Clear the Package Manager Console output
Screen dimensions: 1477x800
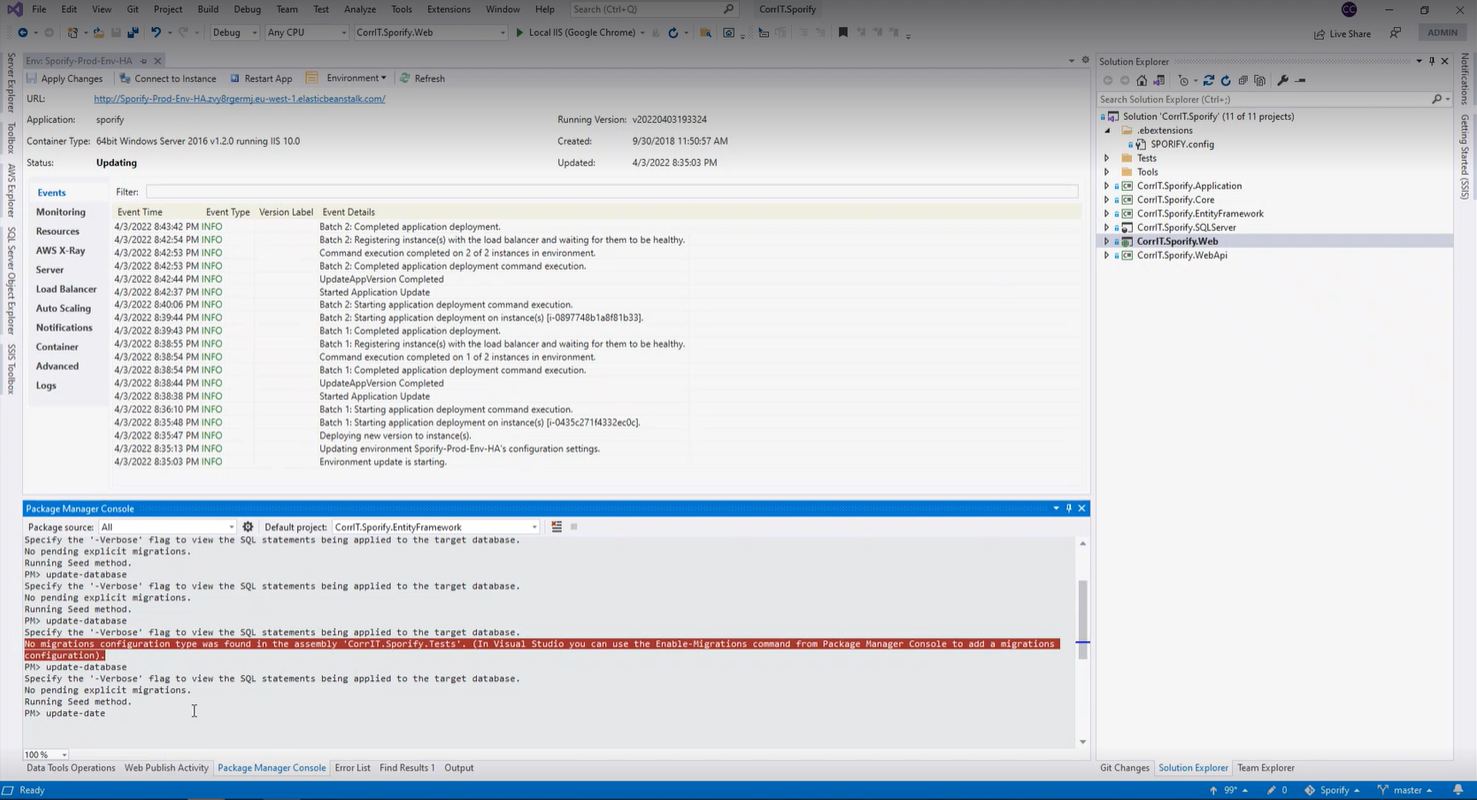pyautogui.click(x=556, y=527)
